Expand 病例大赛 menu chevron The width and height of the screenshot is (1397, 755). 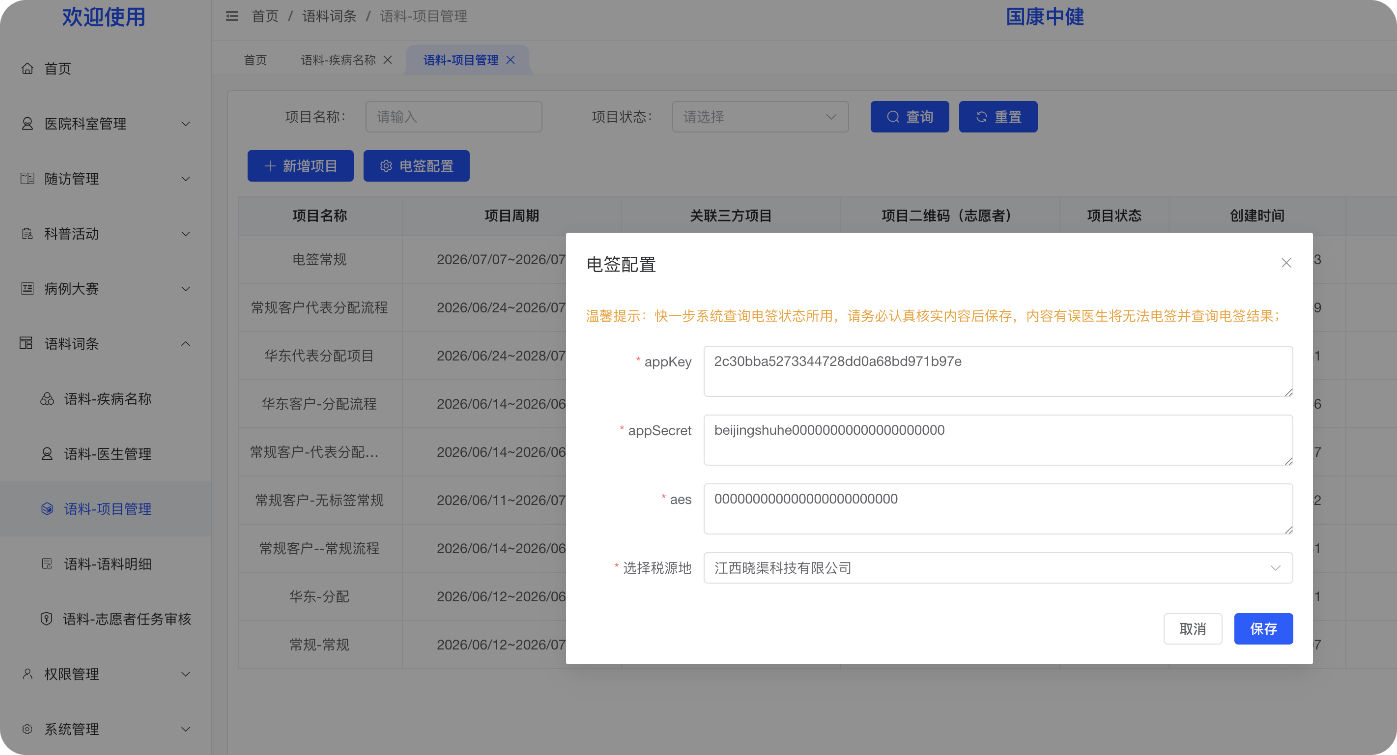point(185,289)
